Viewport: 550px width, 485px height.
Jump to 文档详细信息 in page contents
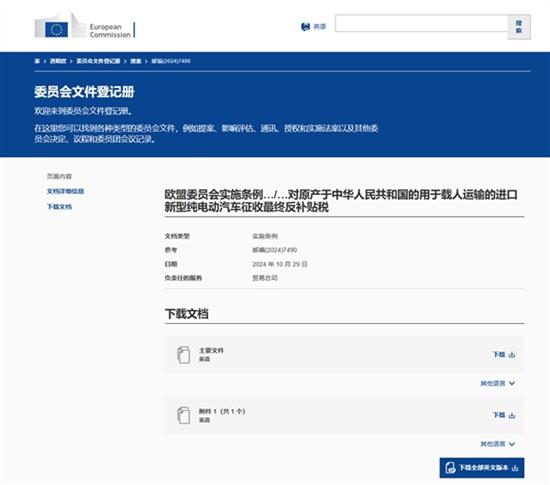(x=66, y=191)
